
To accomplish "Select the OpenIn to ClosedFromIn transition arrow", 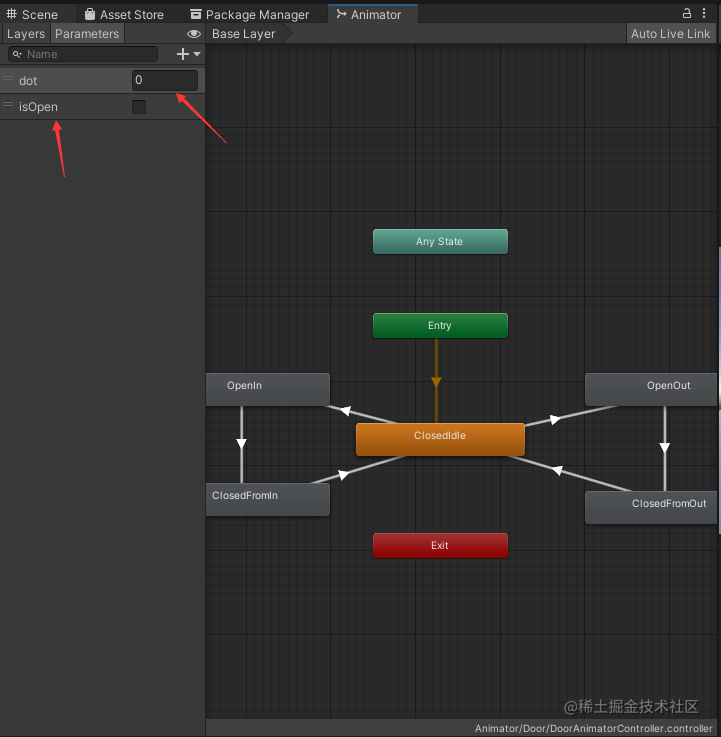I will click(x=242, y=443).
